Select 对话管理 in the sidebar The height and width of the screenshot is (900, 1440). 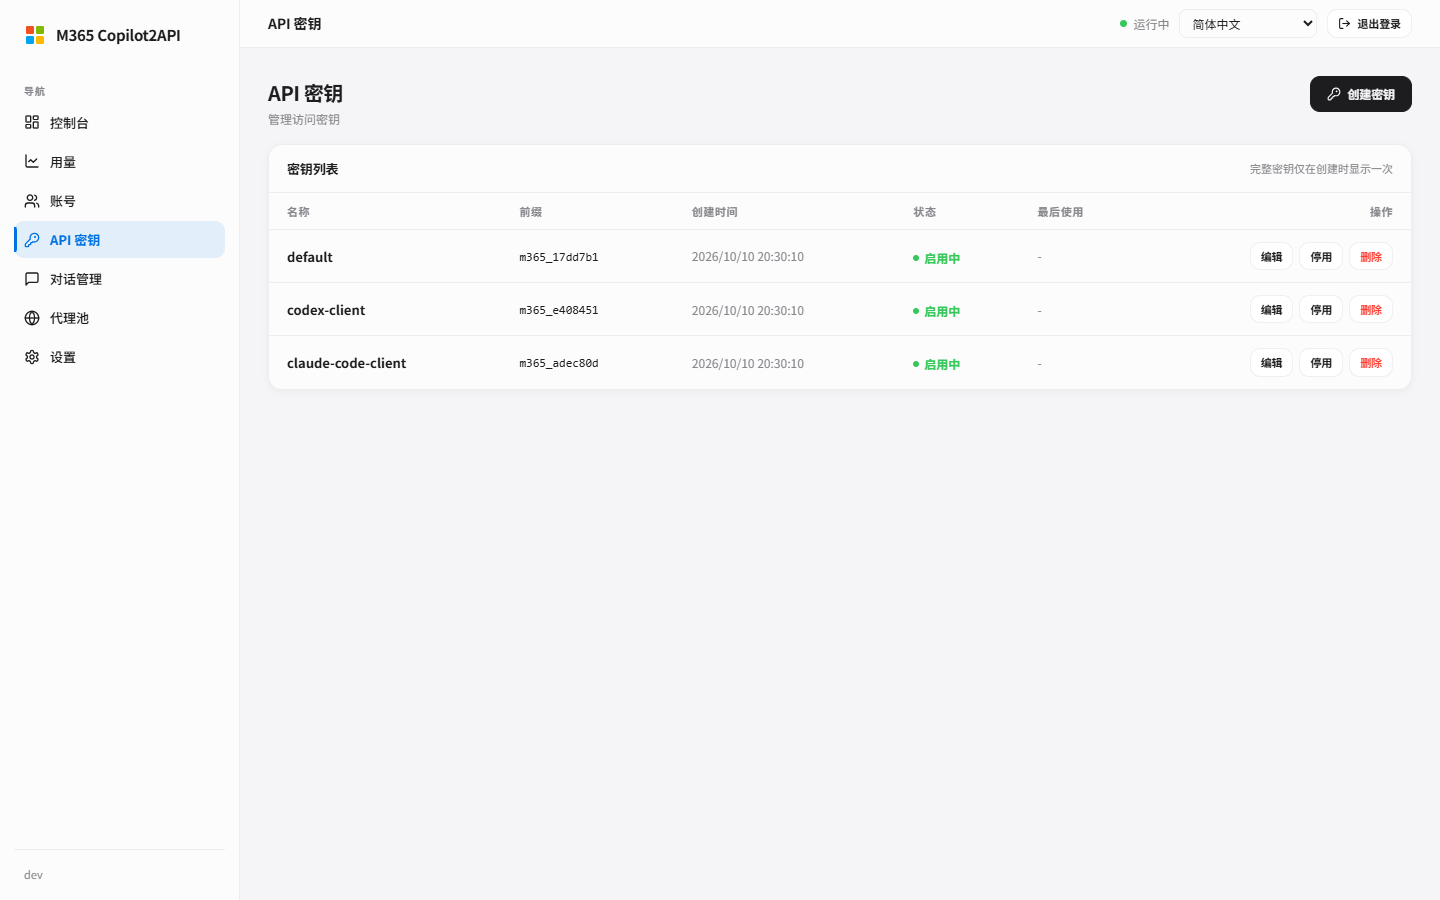(120, 279)
